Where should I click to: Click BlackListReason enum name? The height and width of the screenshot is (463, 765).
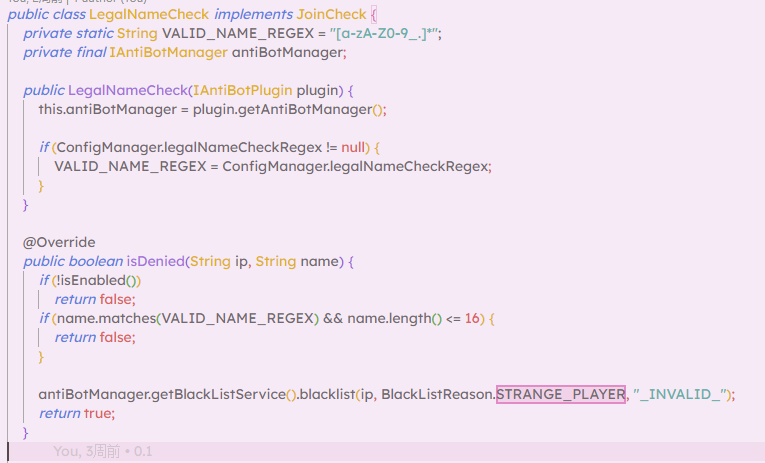point(436,394)
